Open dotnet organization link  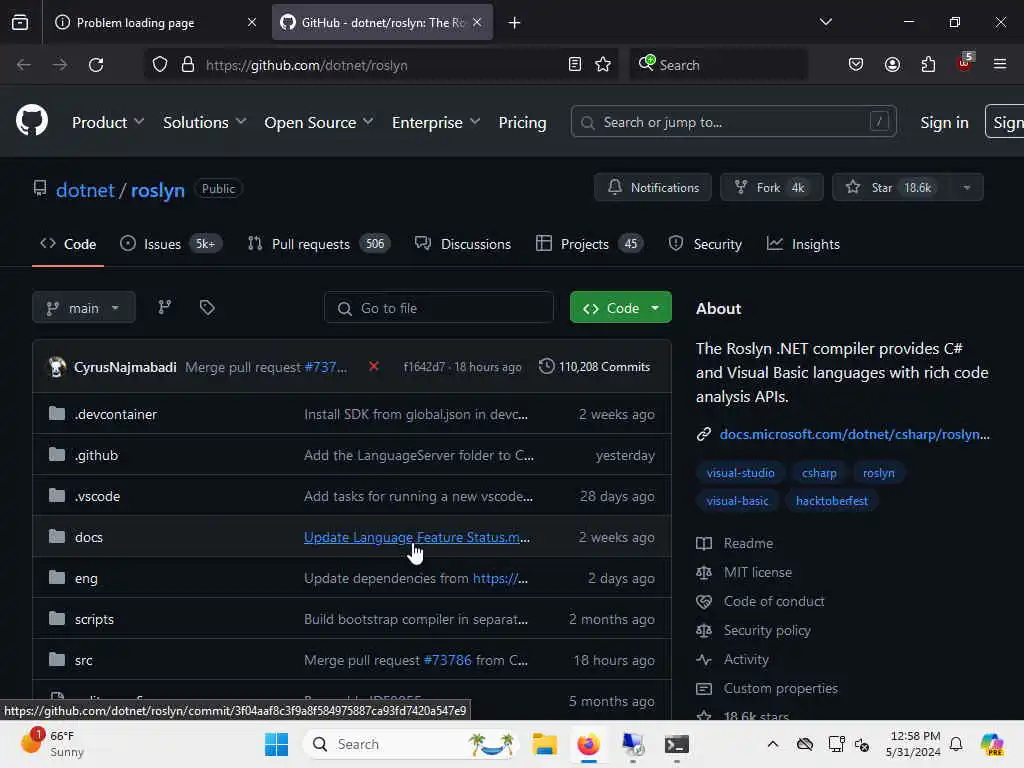85,190
